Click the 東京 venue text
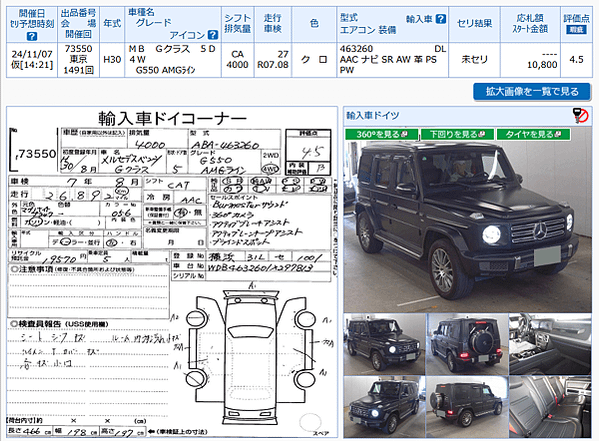Viewport: 599px width, 441px height. pos(78,60)
